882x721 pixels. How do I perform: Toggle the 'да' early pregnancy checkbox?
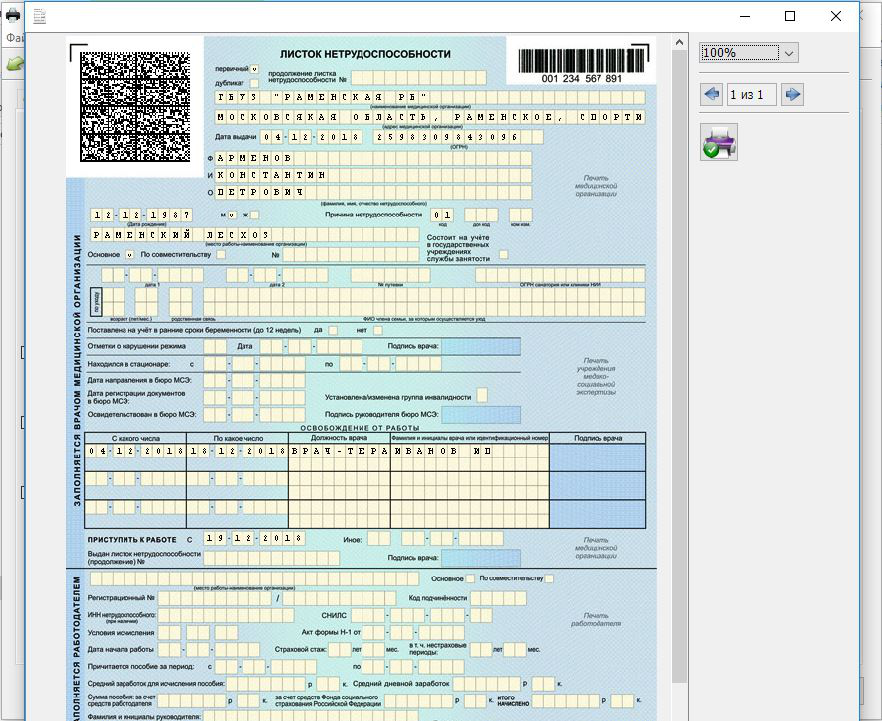pyautogui.click(x=333, y=331)
